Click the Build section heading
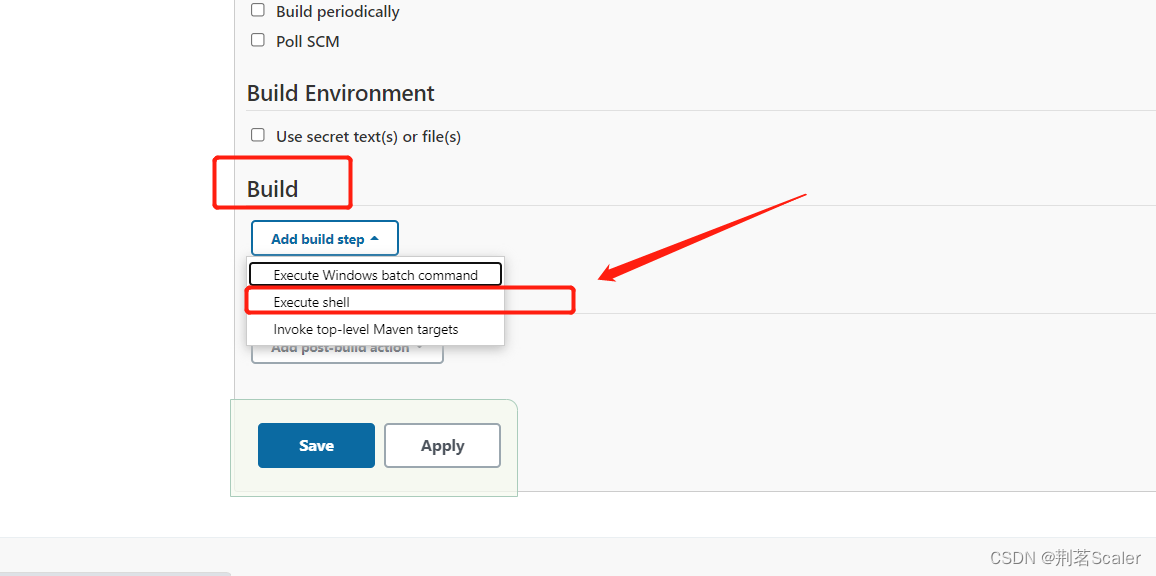 (272, 189)
